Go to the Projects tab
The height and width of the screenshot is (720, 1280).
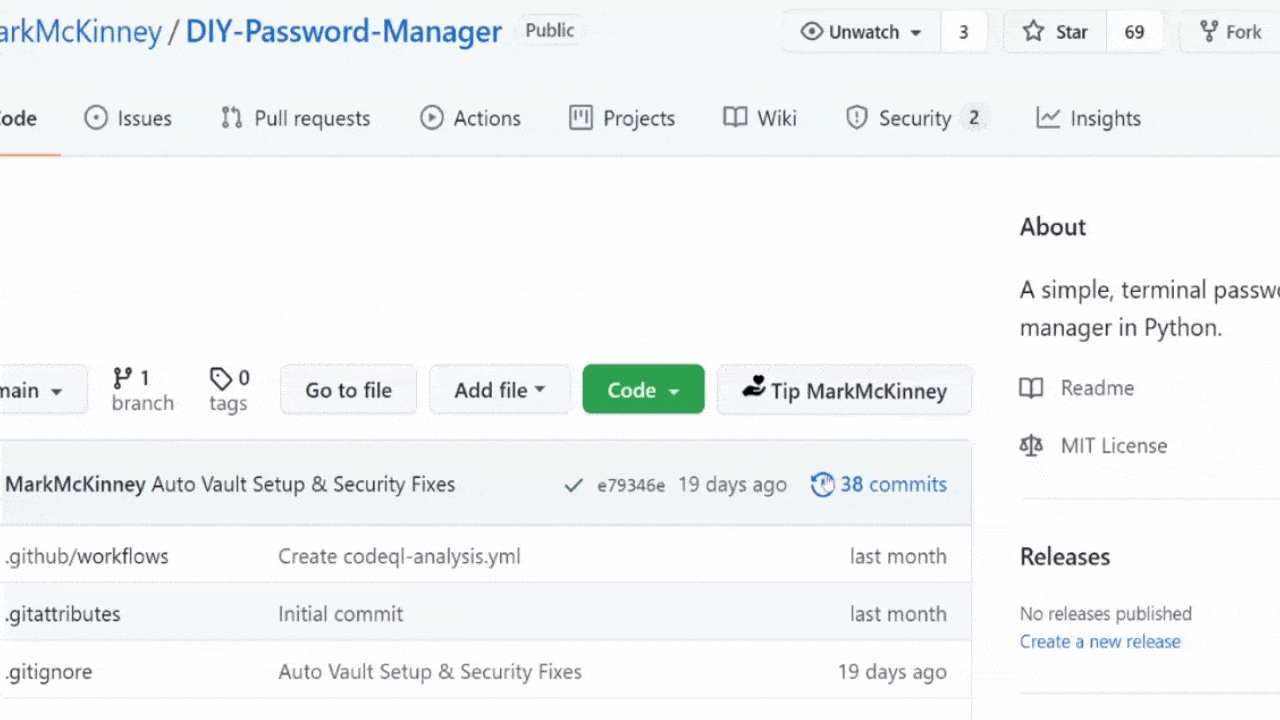click(x=622, y=118)
